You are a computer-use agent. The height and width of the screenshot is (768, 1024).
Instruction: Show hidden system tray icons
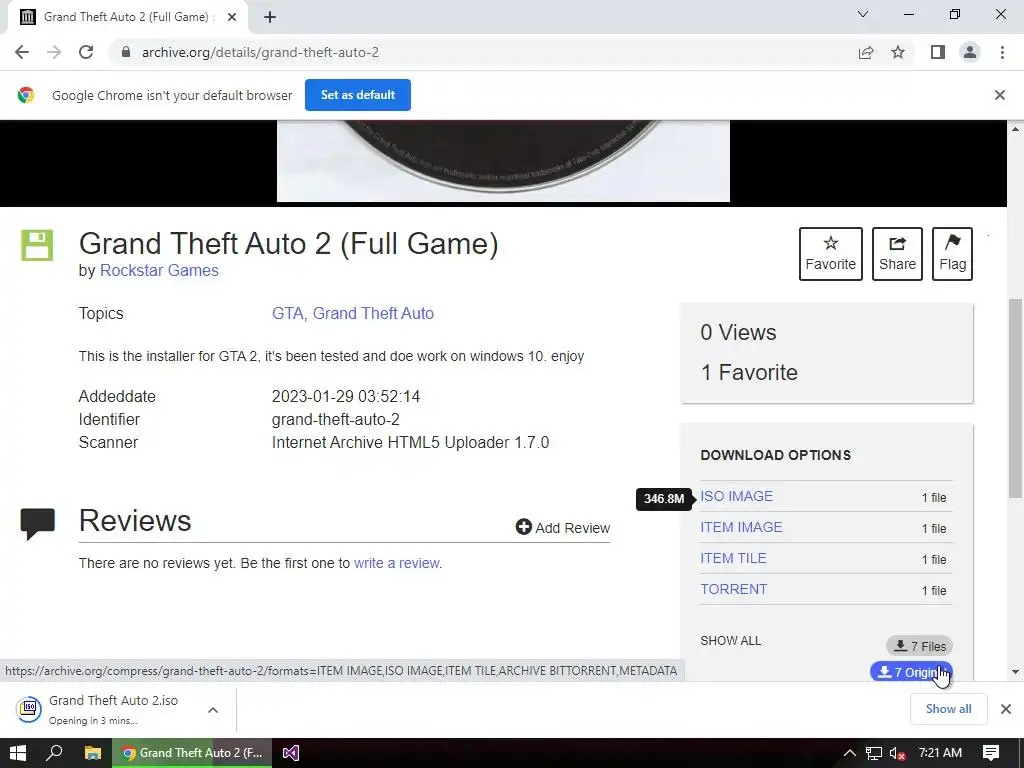click(x=849, y=753)
